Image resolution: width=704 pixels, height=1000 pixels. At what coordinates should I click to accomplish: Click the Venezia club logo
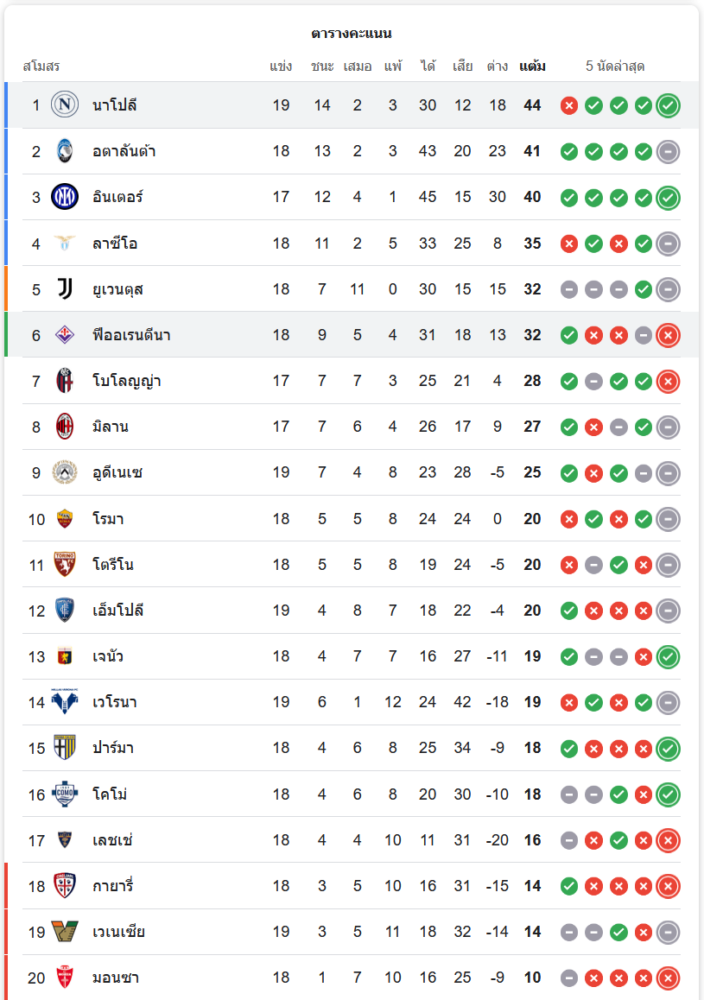point(65,932)
